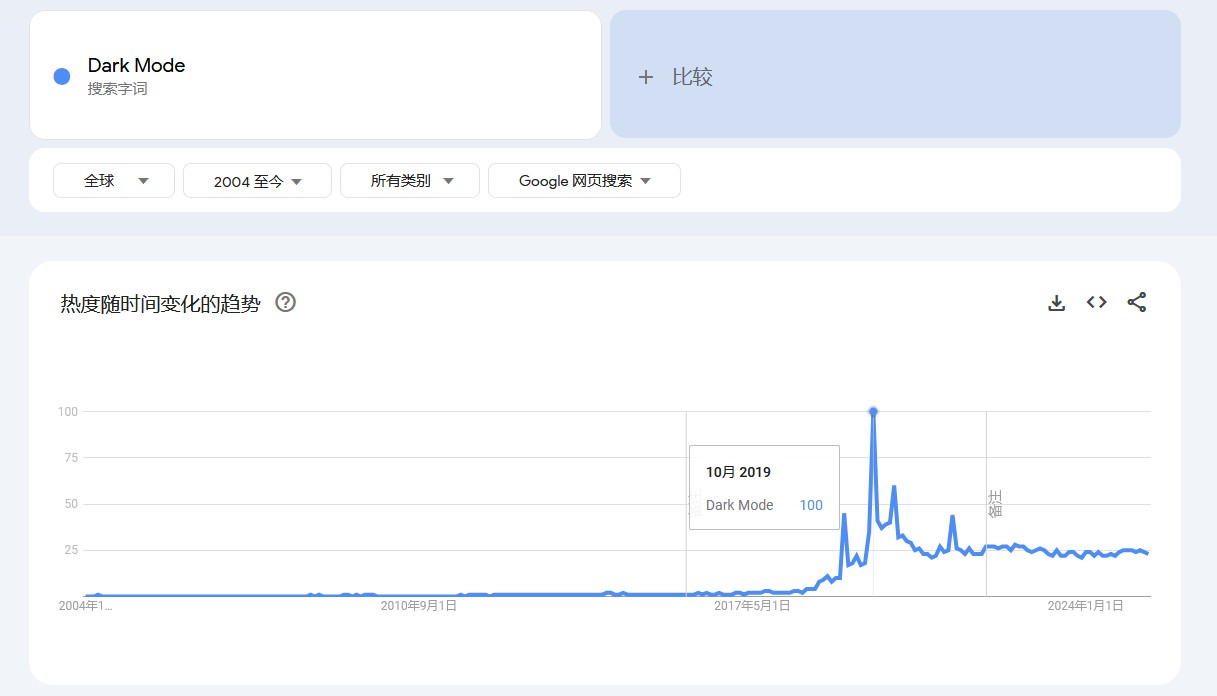The height and width of the screenshot is (696, 1217).
Task: Click the plus icon in the compare card
Action: pyautogui.click(x=646, y=76)
